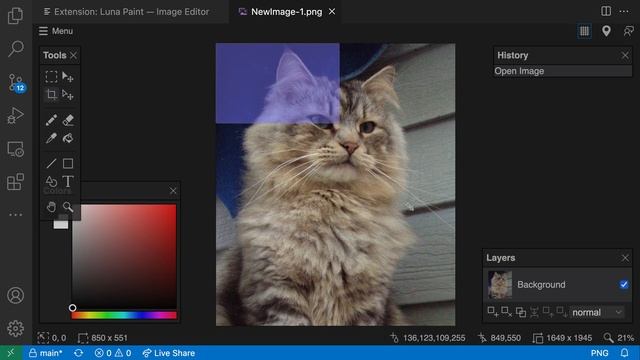Click the 136,123,109,255 color value status
The width and height of the screenshot is (640, 360).
(428, 338)
